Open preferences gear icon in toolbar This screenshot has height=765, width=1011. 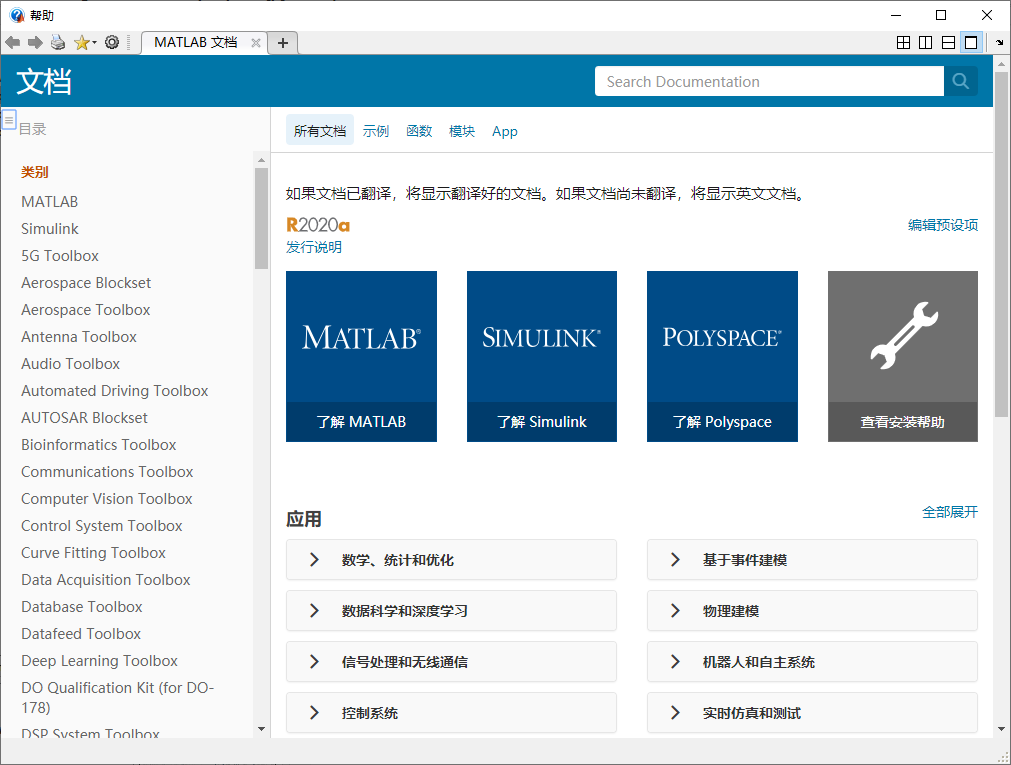tap(112, 43)
